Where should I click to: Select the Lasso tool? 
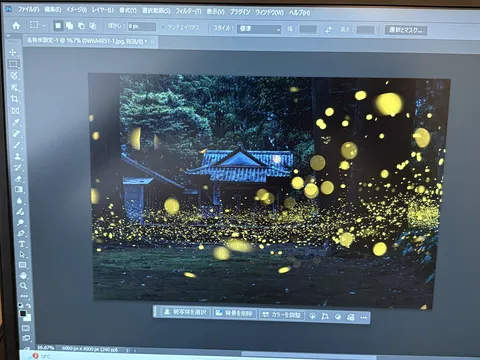coord(14,76)
